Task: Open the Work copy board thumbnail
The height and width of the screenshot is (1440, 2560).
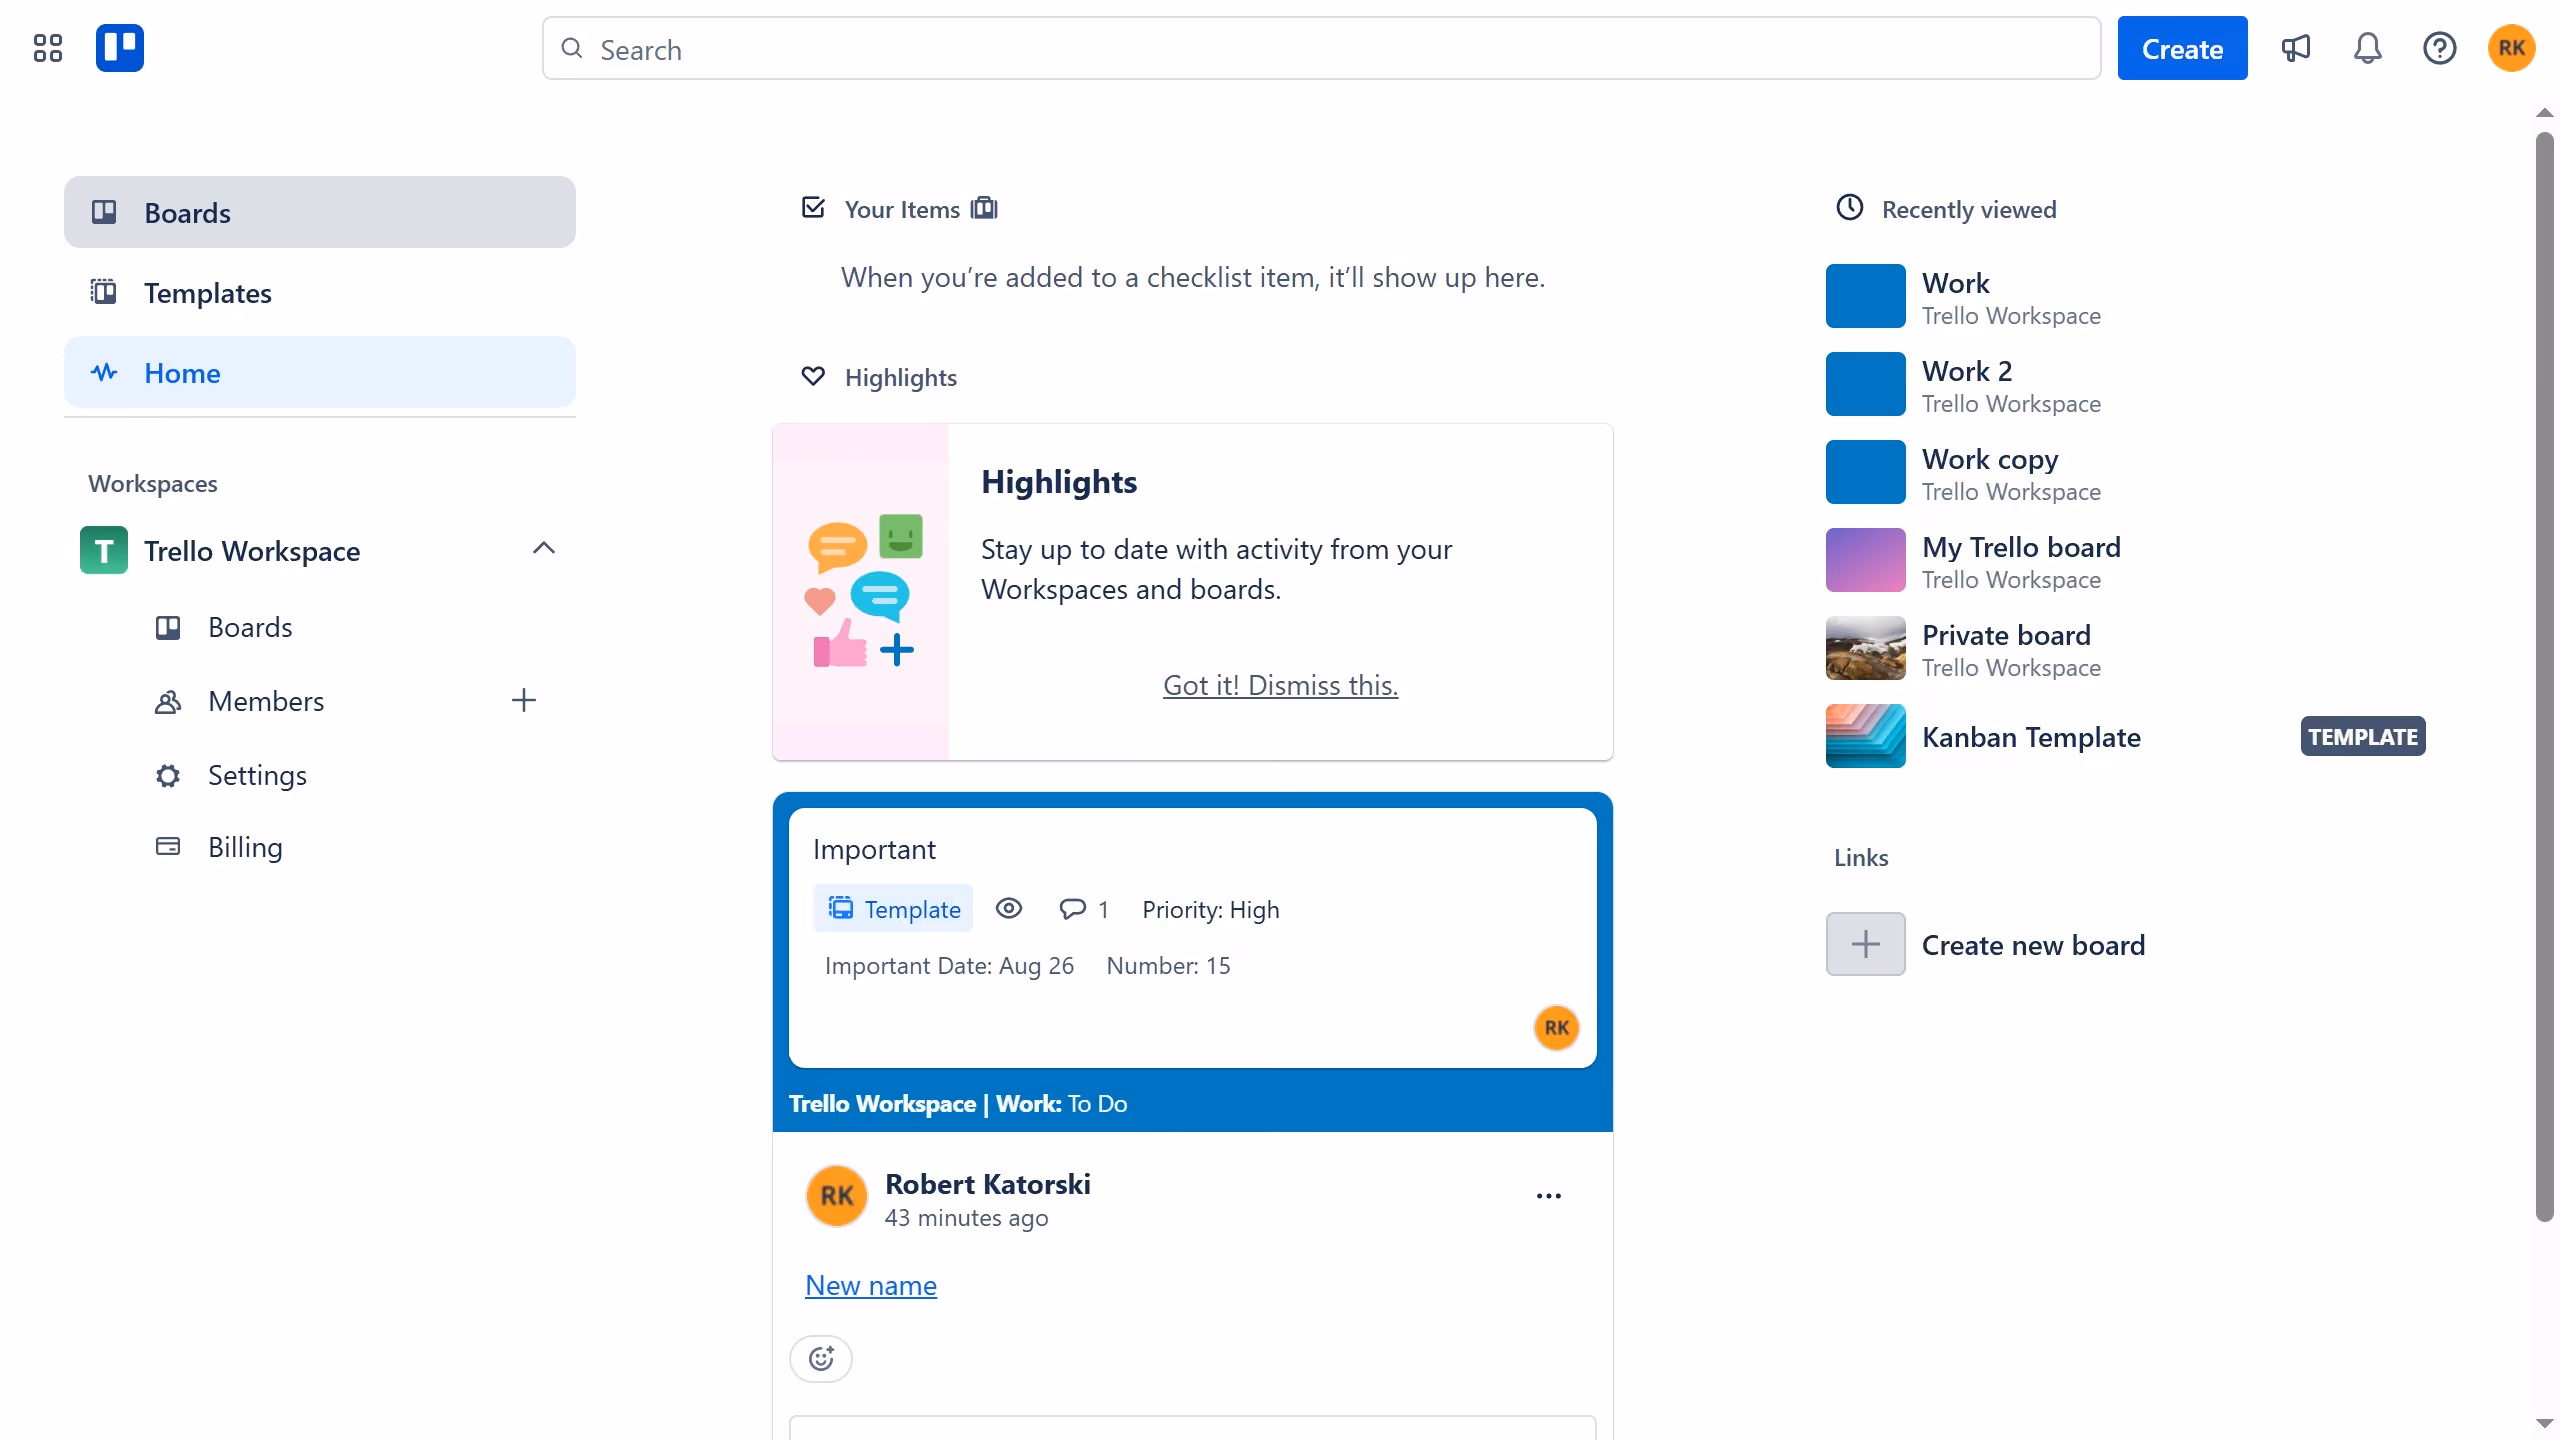Action: pos(1866,472)
